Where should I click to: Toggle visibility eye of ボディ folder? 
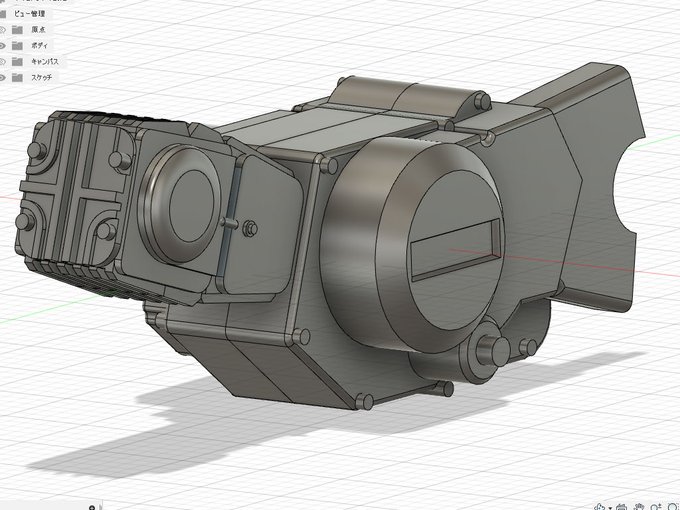[2, 46]
